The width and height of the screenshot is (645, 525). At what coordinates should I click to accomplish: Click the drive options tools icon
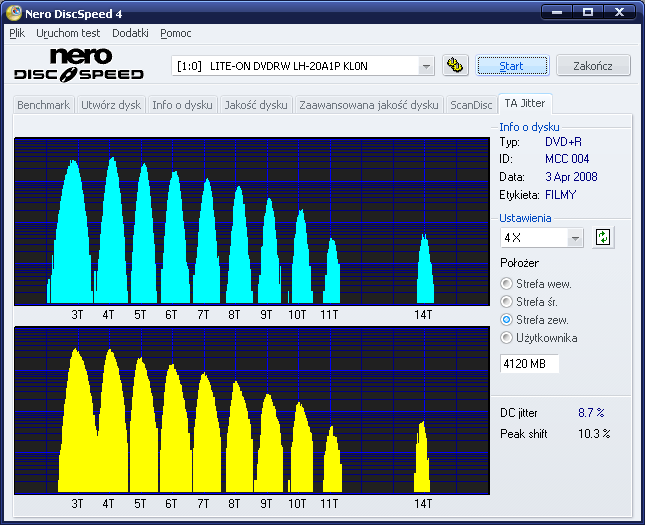455,65
